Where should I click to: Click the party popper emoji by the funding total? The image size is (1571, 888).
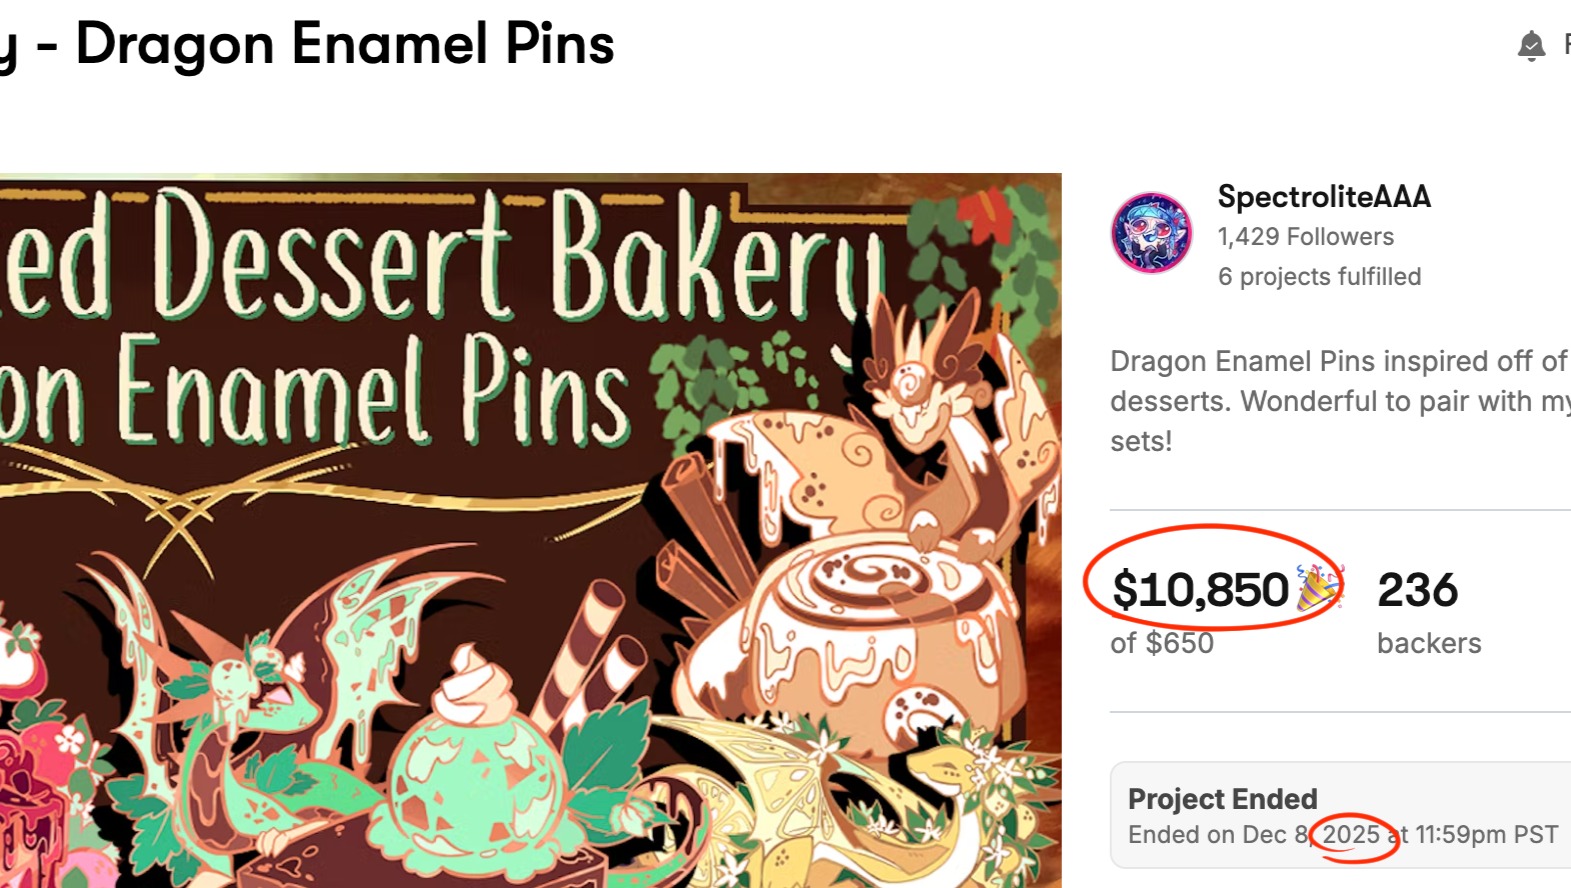click(1319, 588)
